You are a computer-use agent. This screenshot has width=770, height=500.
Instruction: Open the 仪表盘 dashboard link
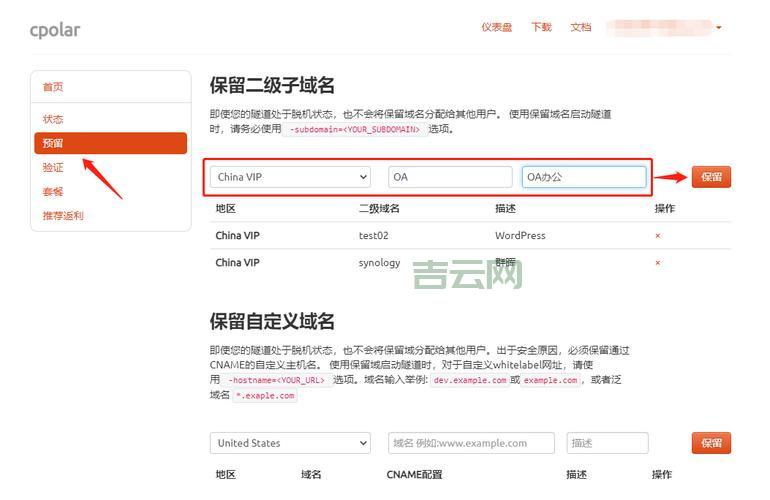(496, 27)
